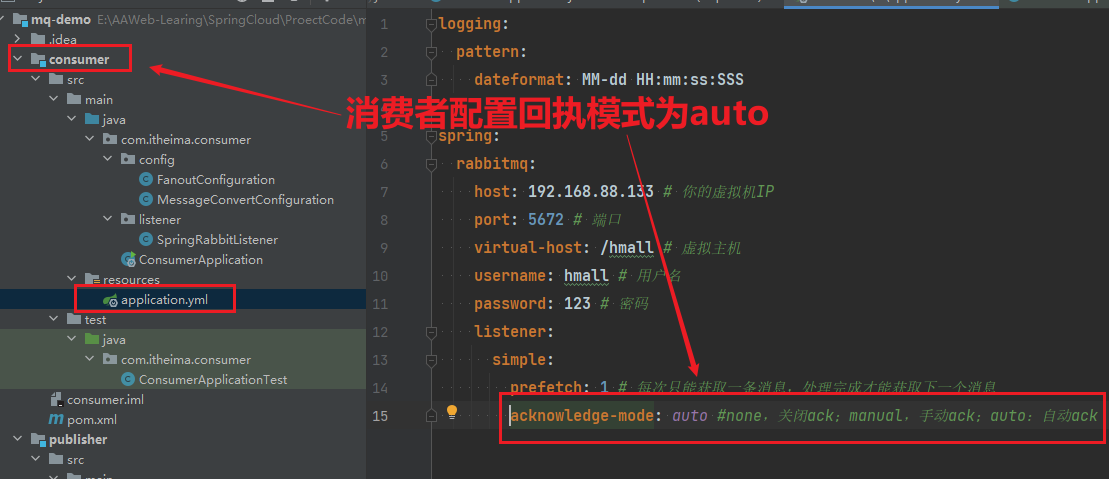Click the blue main java source folder icon
This screenshot has width=1109, height=479.
pyautogui.click(x=92, y=120)
